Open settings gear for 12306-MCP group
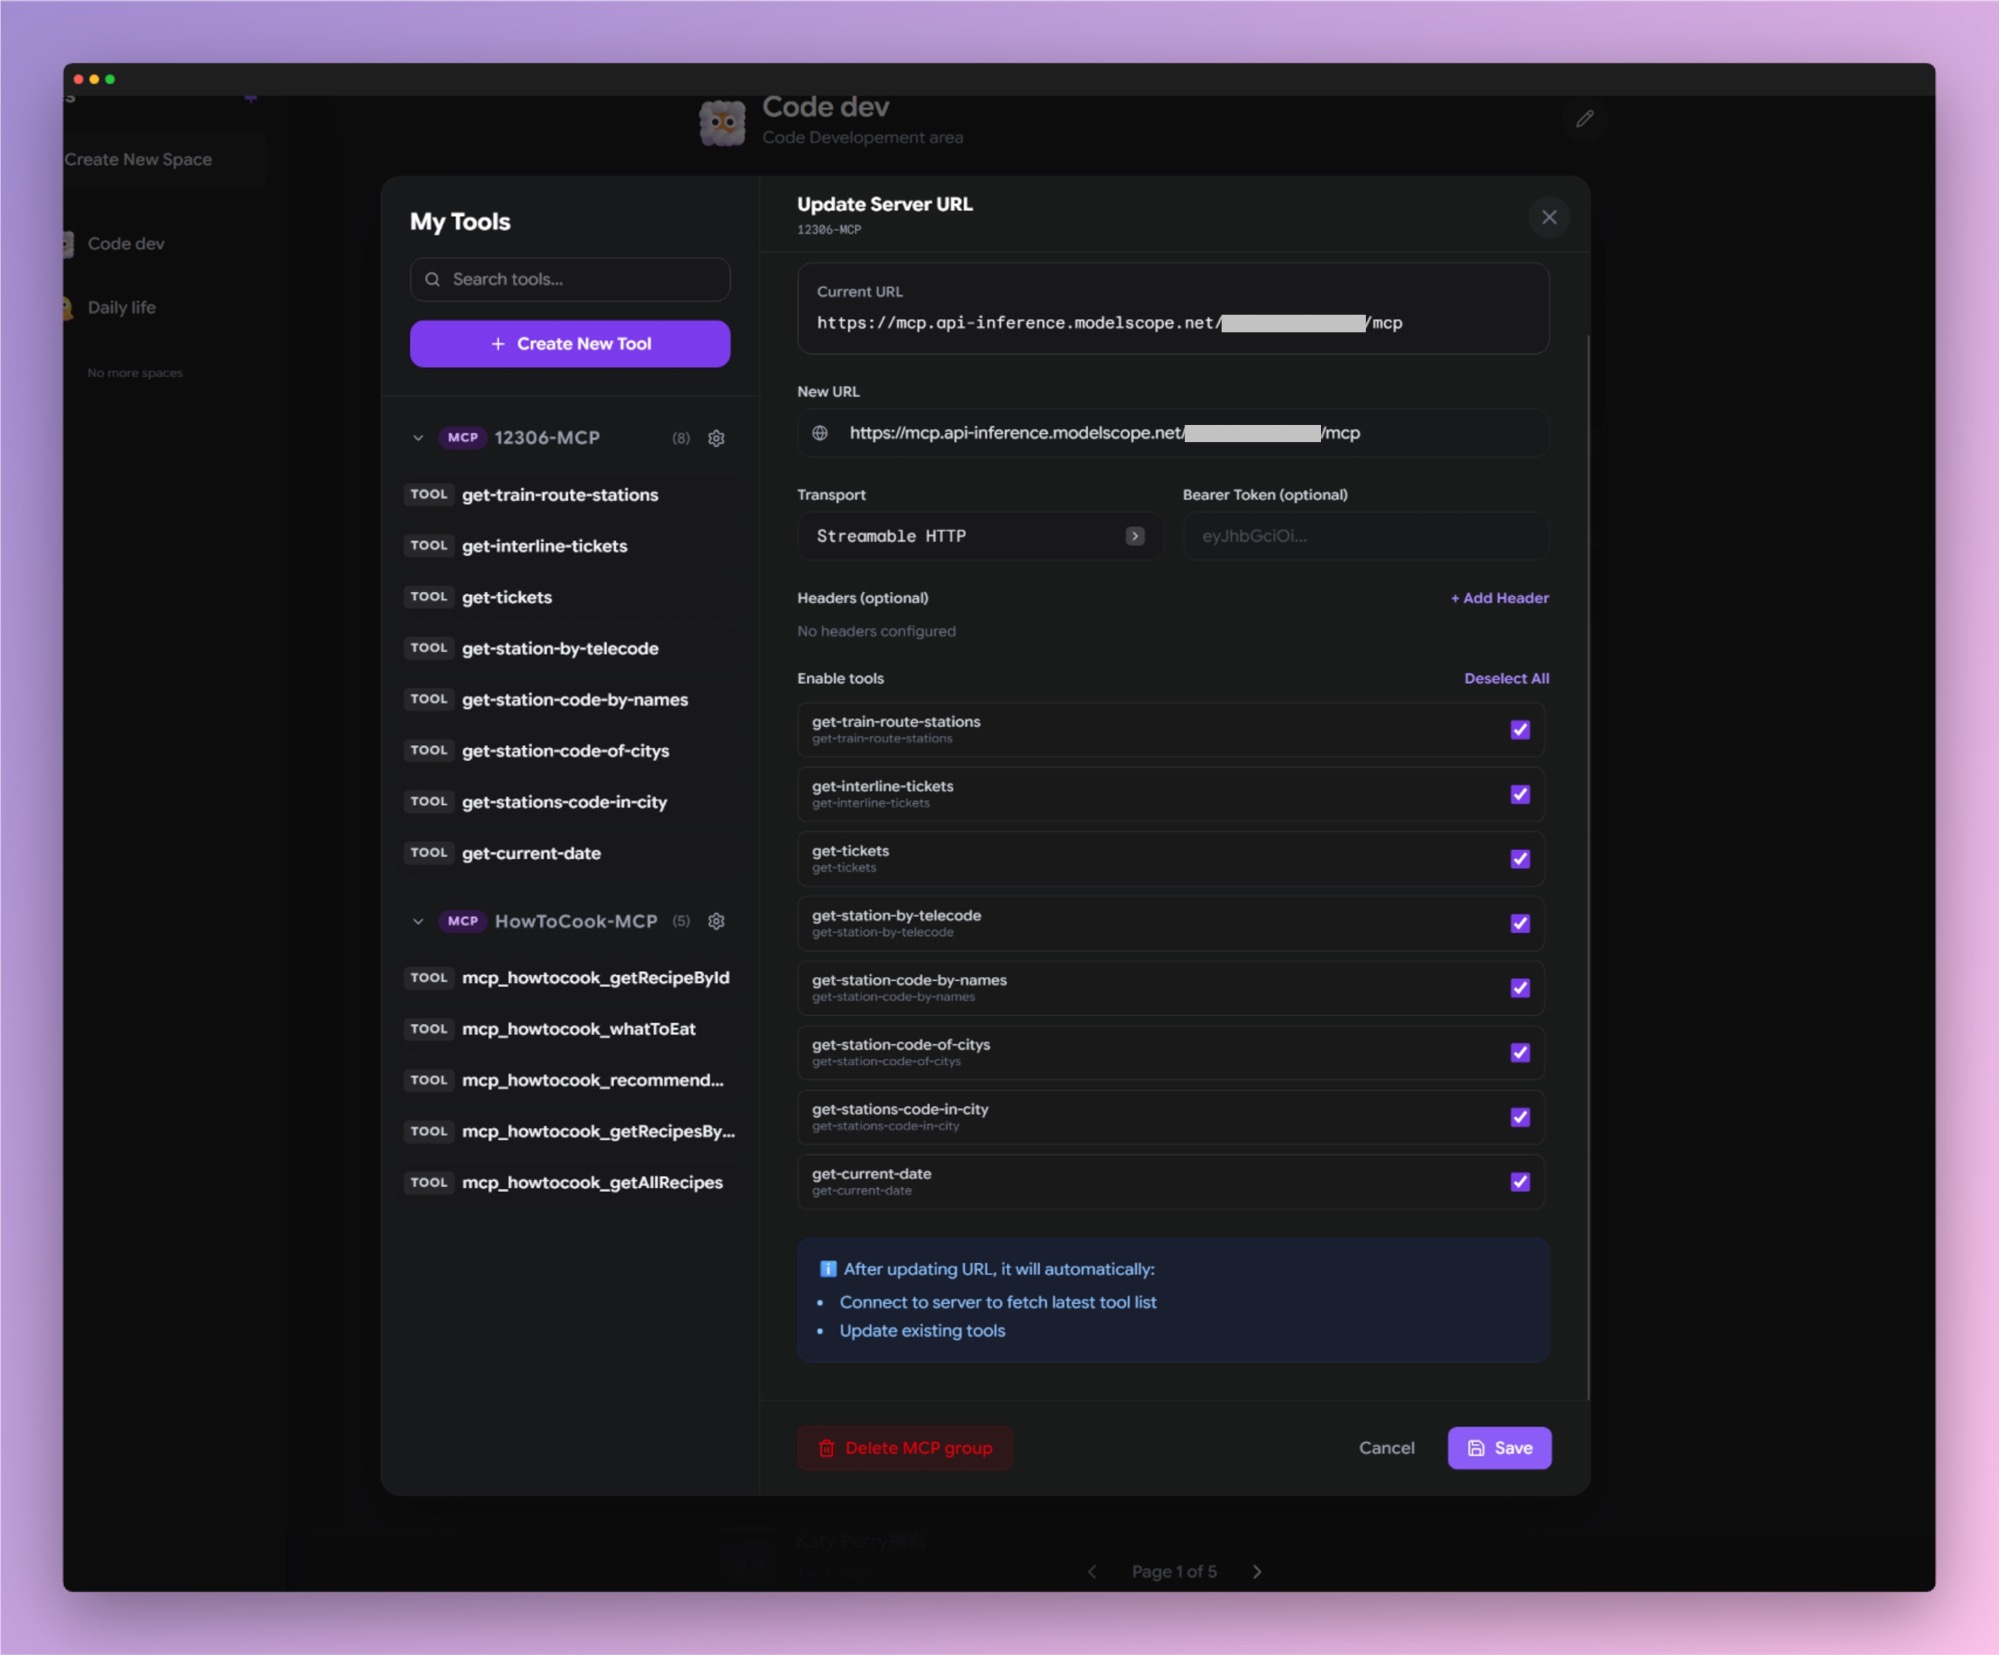The height and width of the screenshot is (1655, 1999). pyautogui.click(x=716, y=438)
